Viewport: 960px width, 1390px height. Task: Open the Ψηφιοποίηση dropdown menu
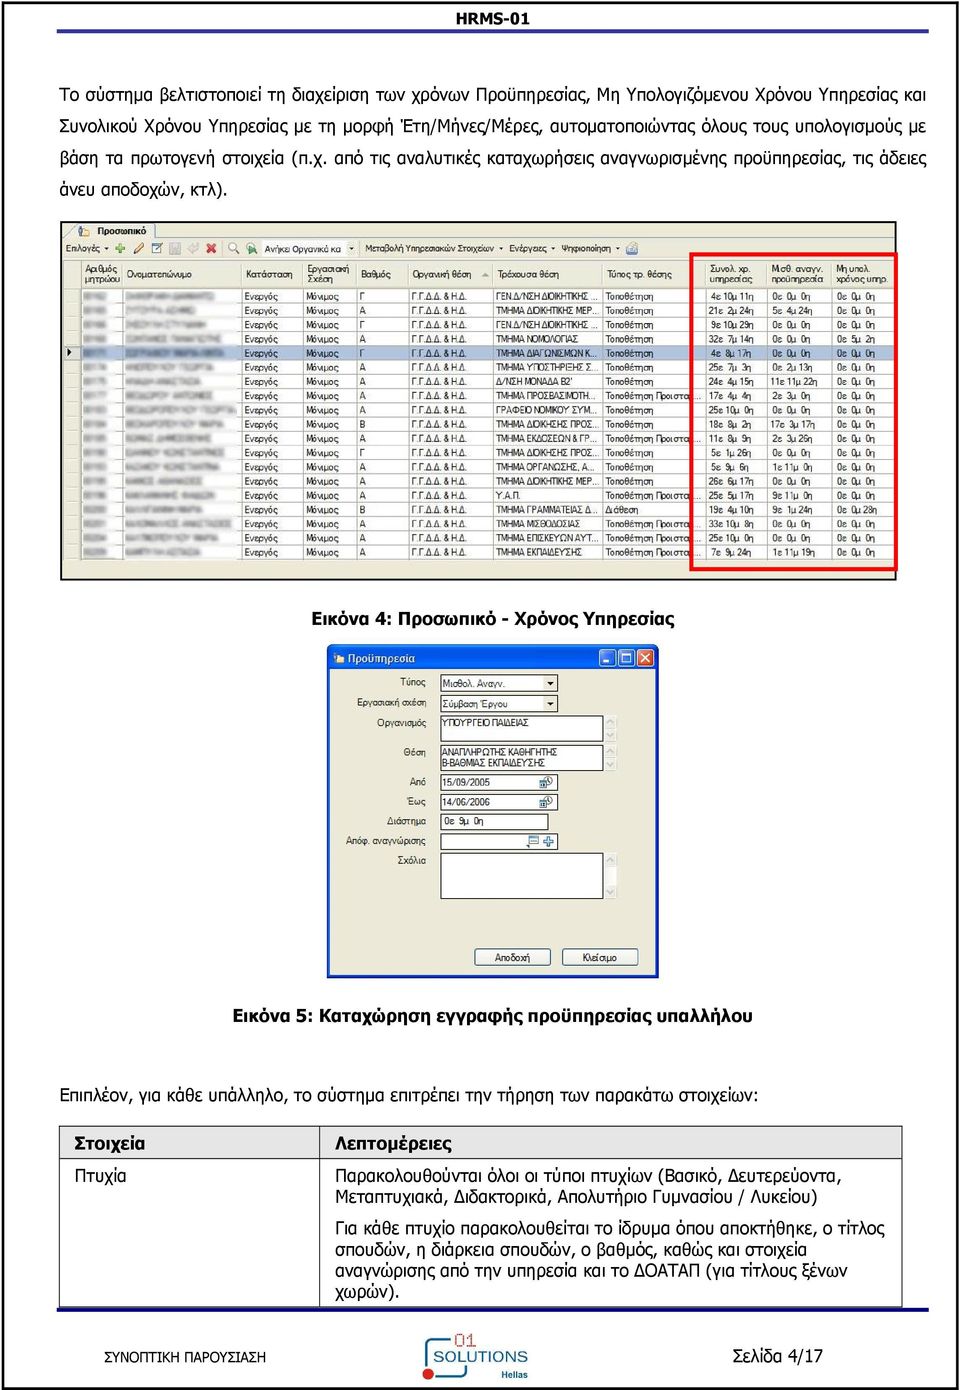[x=590, y=248]
